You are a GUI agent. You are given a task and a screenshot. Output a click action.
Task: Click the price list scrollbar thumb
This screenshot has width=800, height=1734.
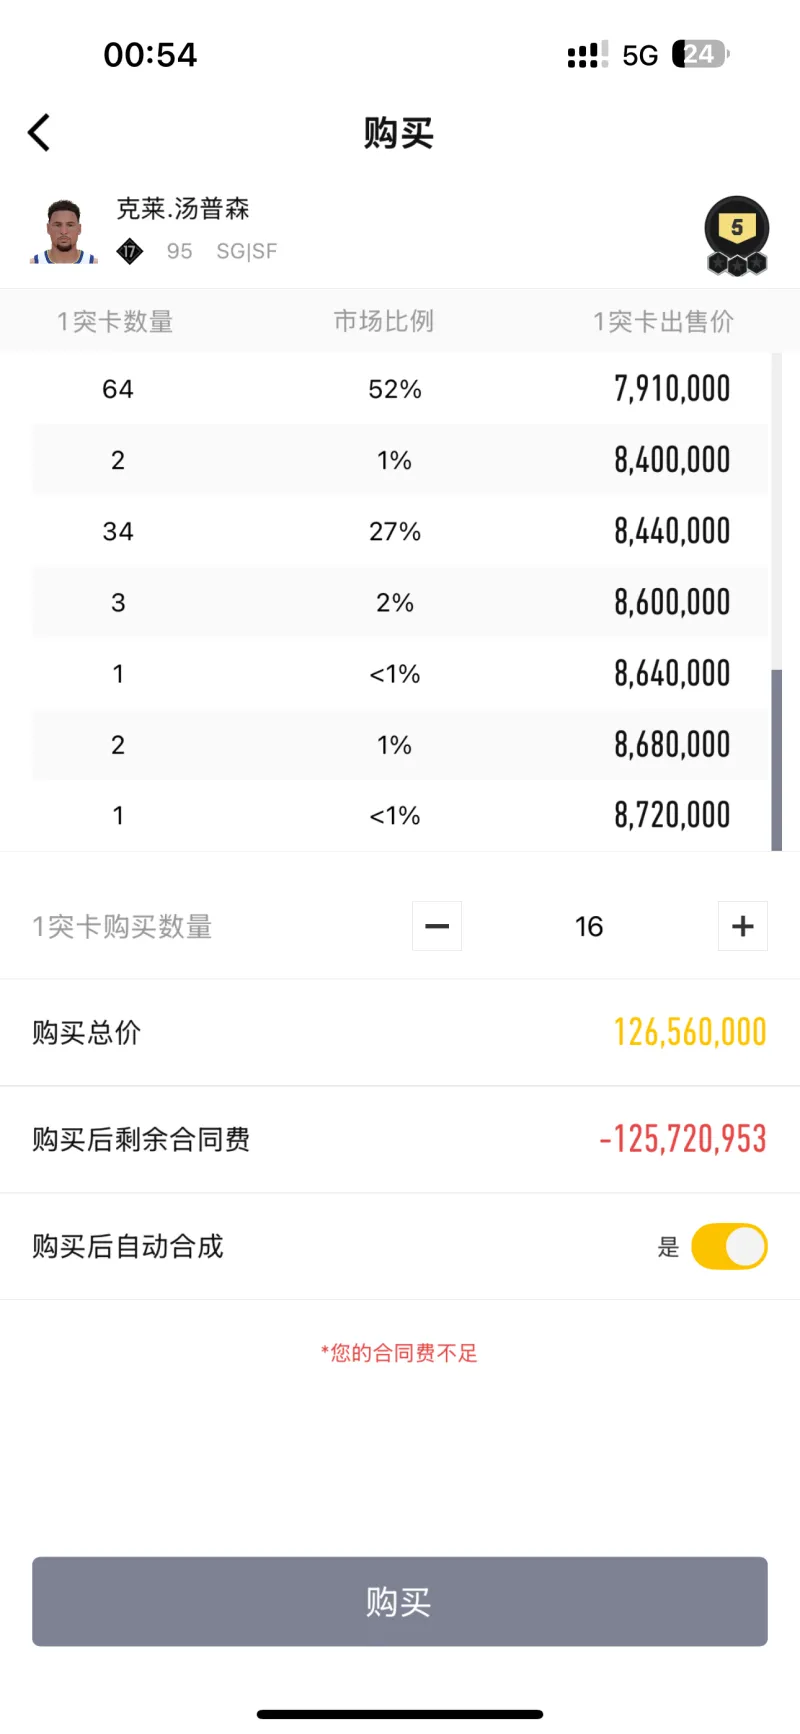(x=777, y=760)
